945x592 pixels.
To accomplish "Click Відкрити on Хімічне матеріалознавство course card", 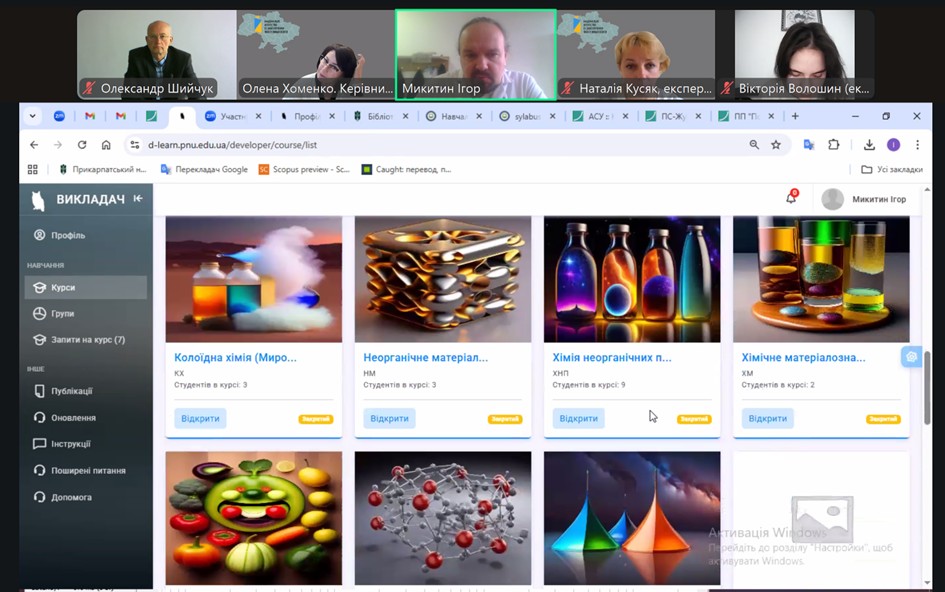I will 767,418.
